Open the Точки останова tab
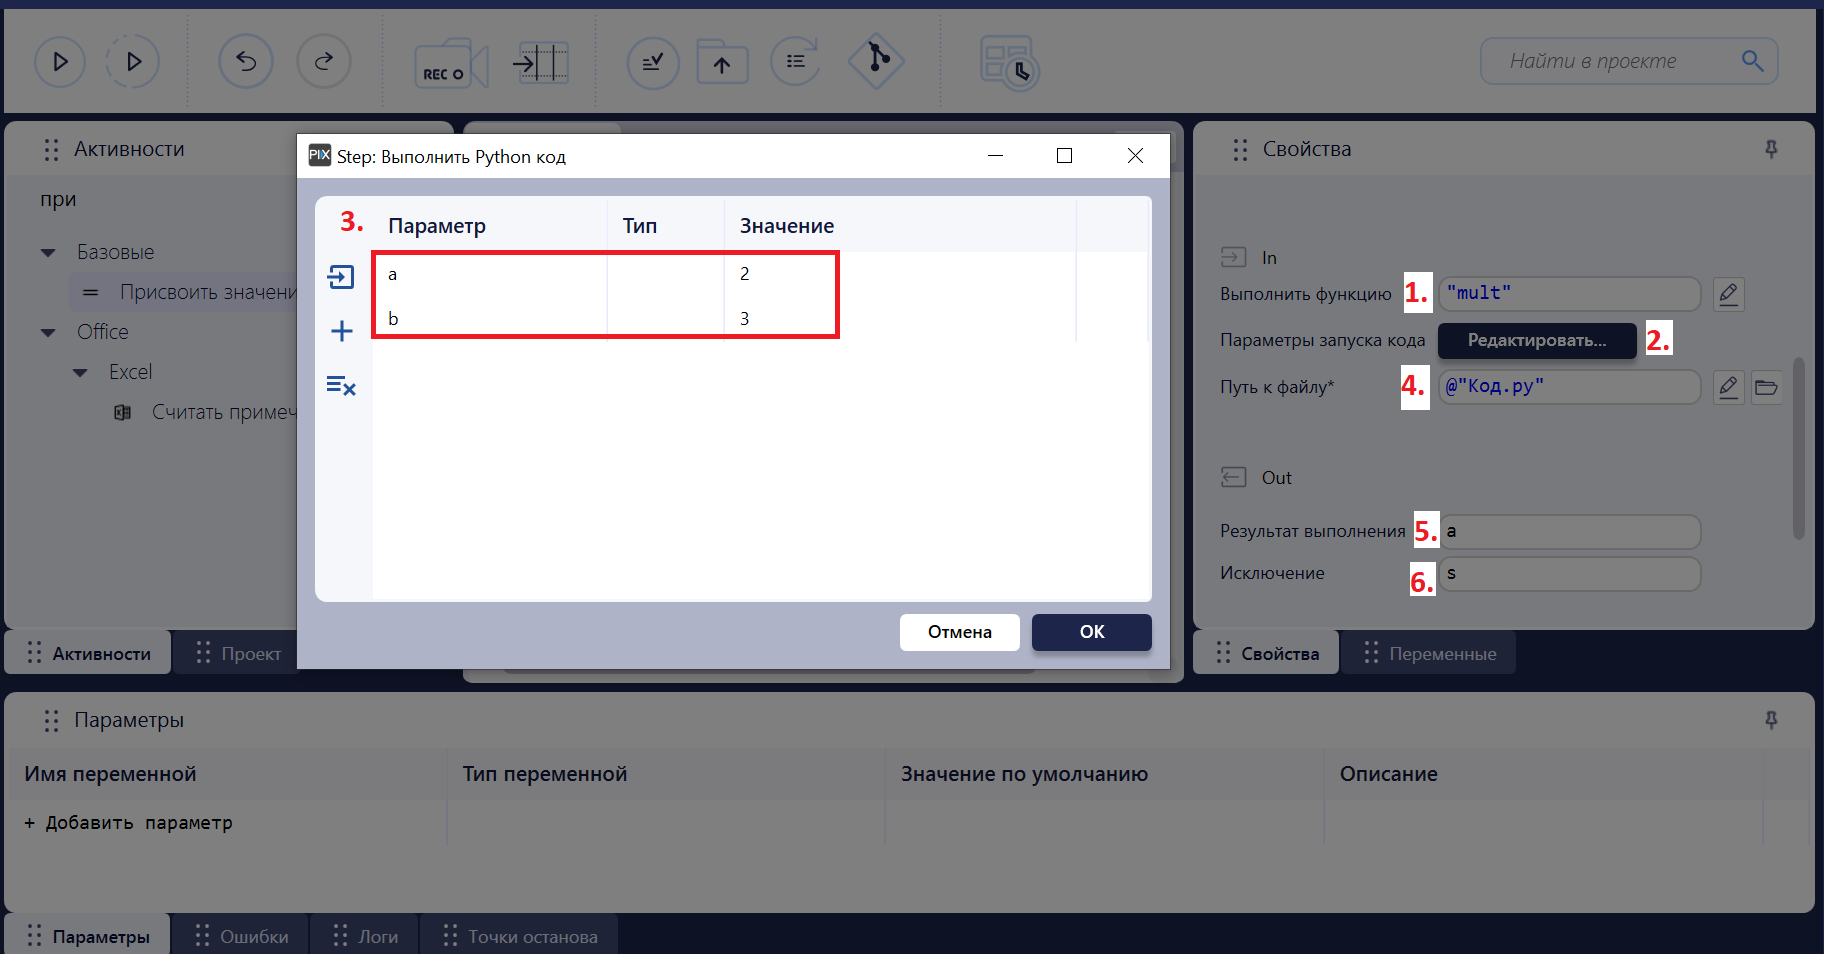Viewport: 1824px width, 954px height. pyautogui.click(x=519, y=936)
